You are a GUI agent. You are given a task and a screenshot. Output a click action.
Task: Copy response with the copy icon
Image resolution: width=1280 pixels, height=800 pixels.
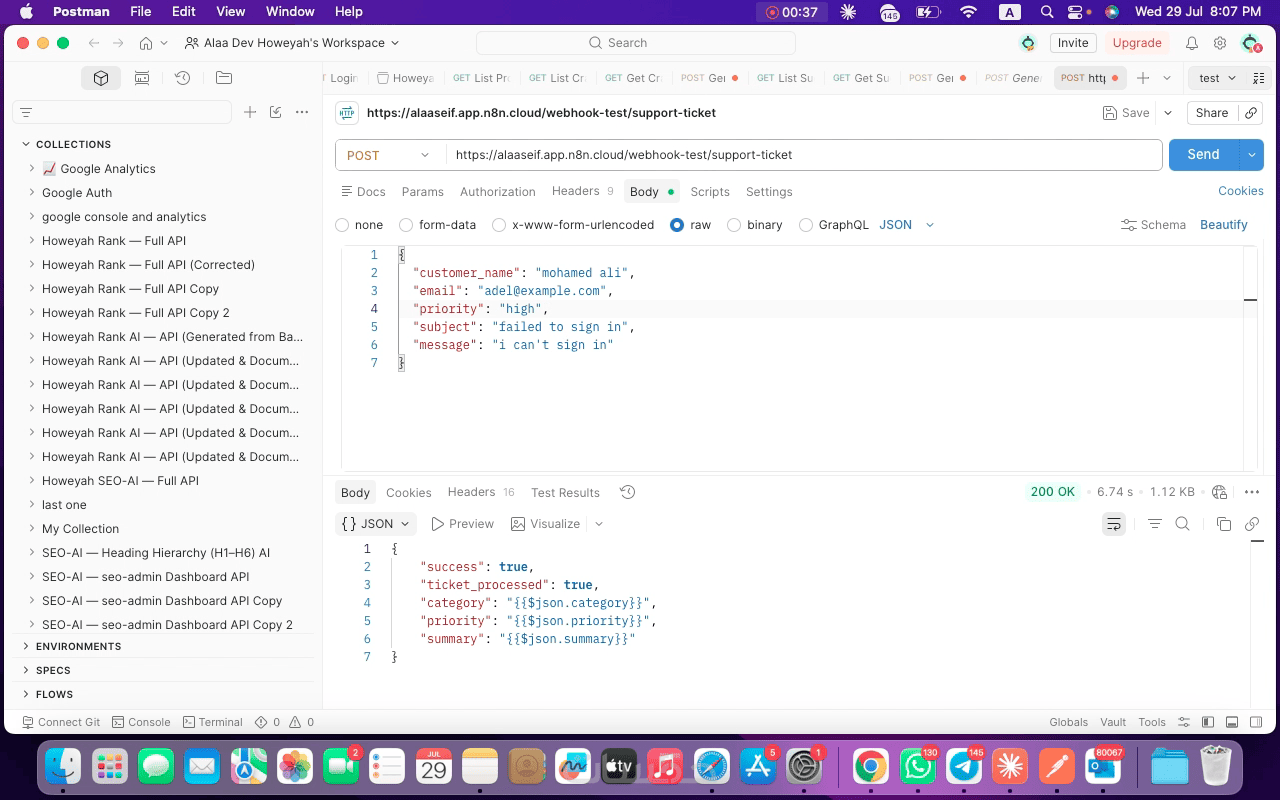[1223, 524]
